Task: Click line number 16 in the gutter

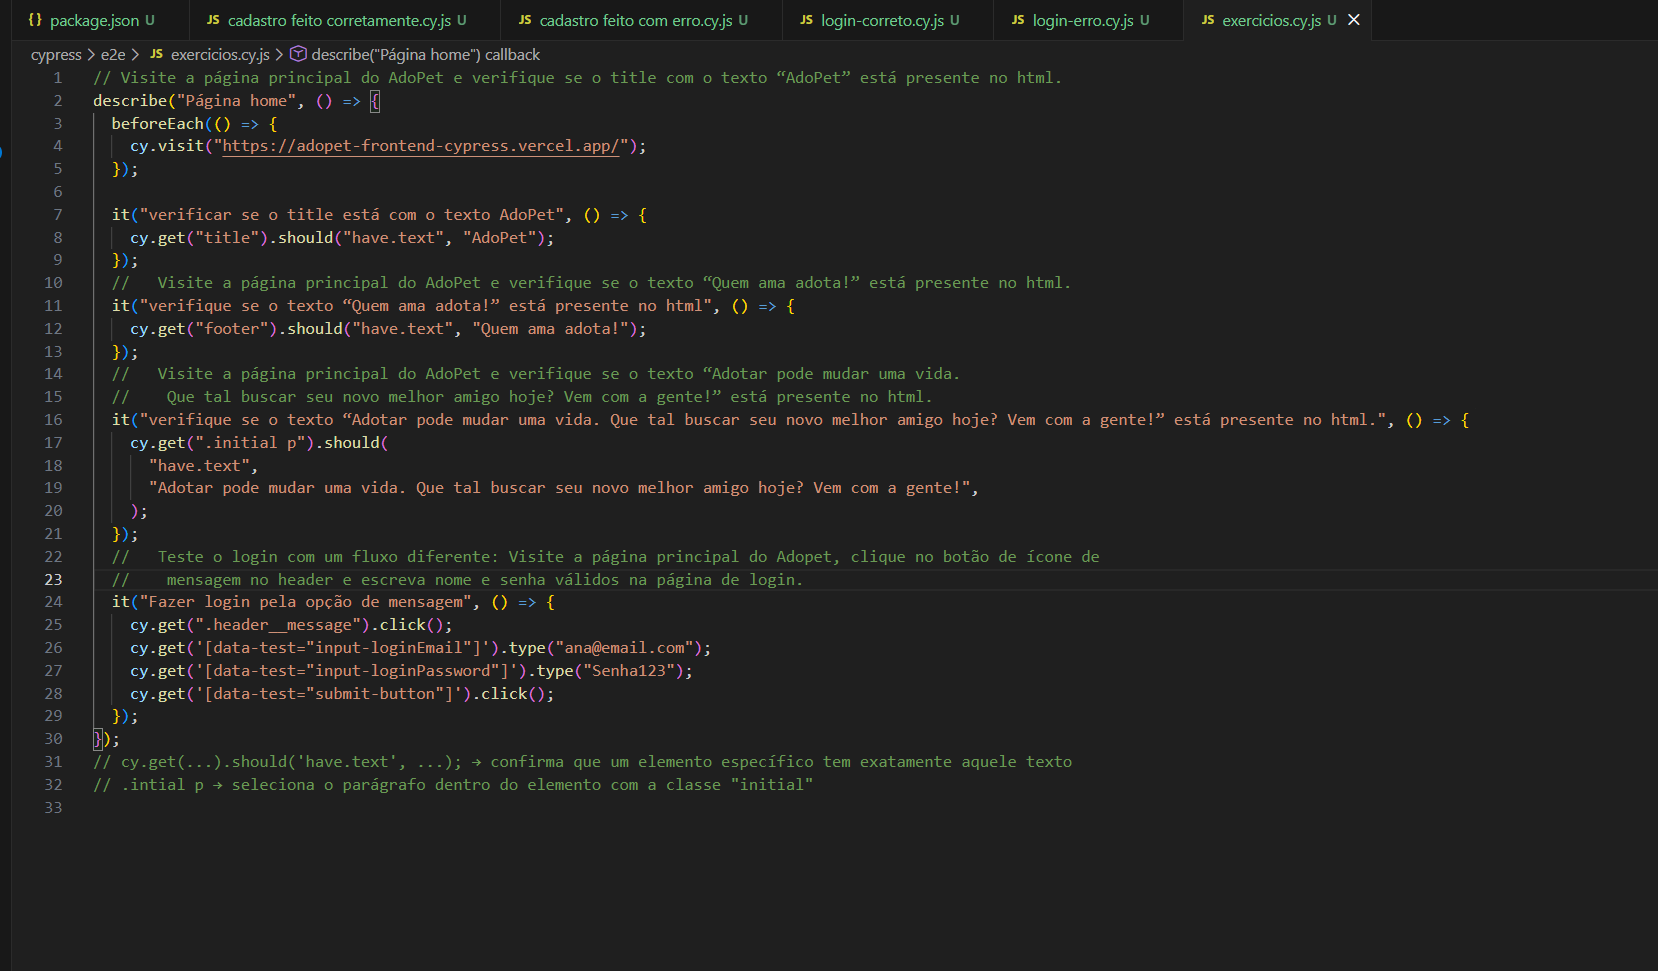Action: tap(53, 420)
